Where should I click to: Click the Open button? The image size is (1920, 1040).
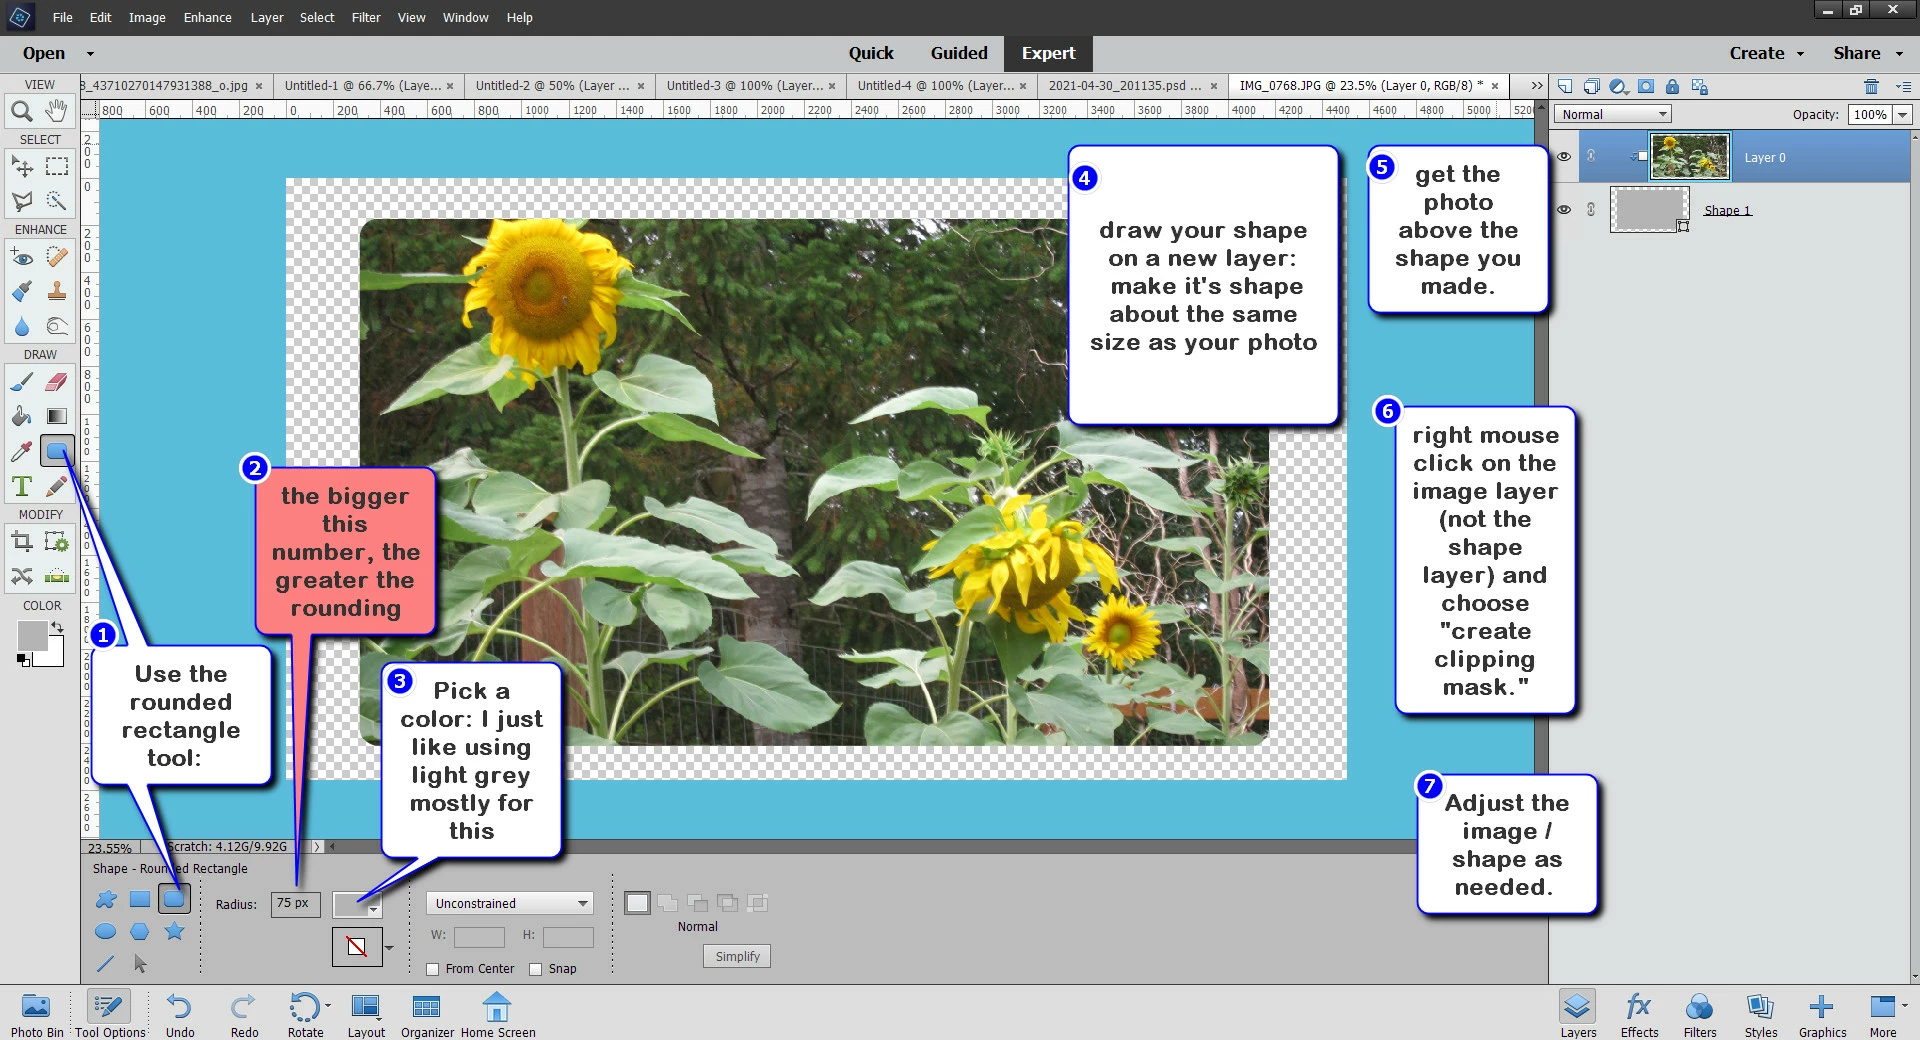(44, 53)
